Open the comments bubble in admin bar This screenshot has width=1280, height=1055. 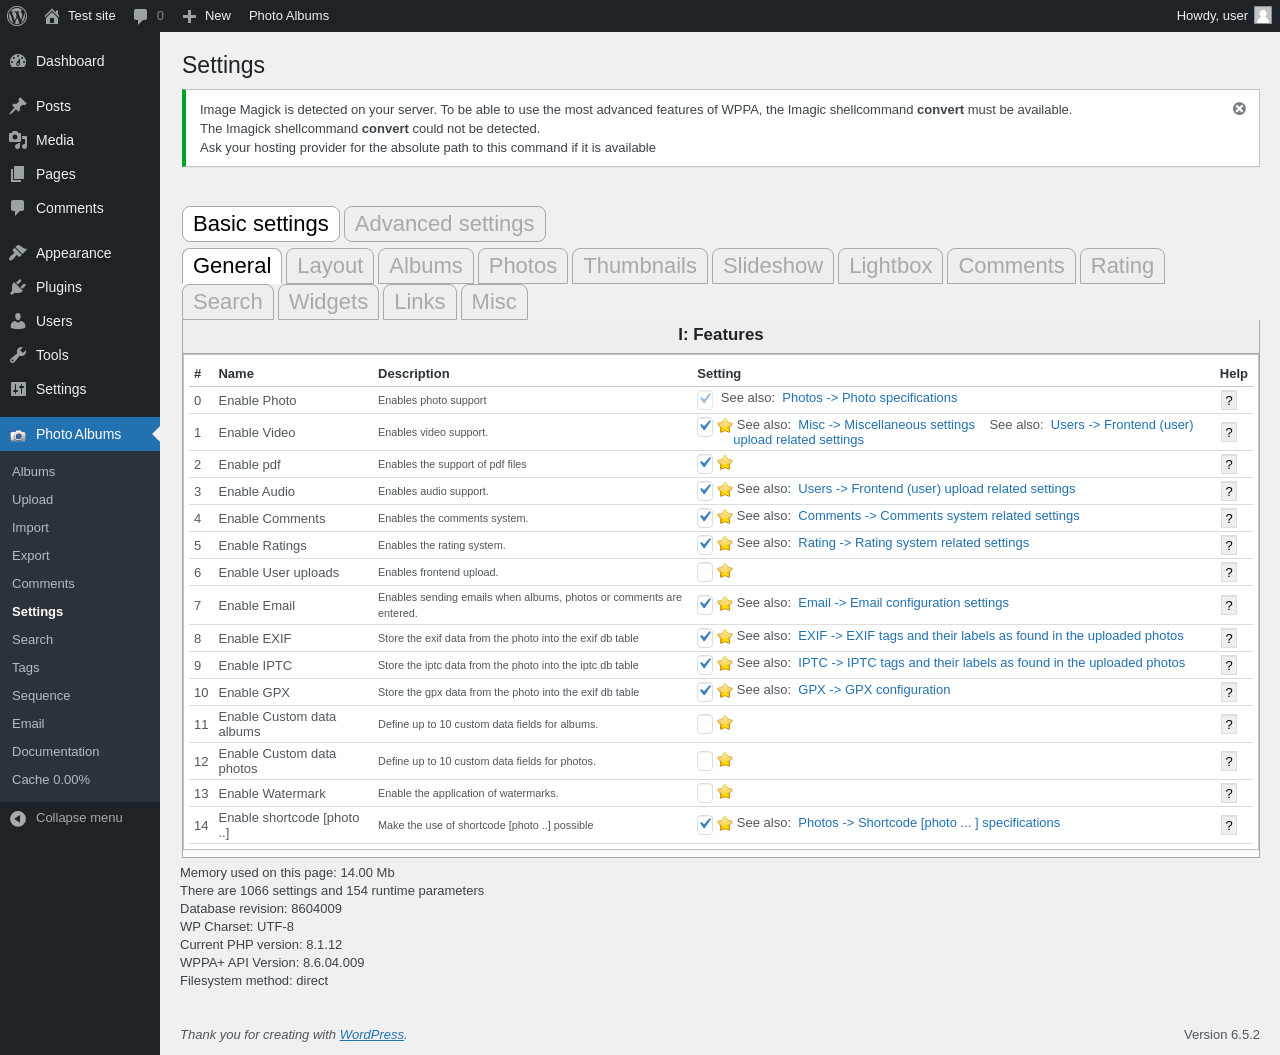148,16
